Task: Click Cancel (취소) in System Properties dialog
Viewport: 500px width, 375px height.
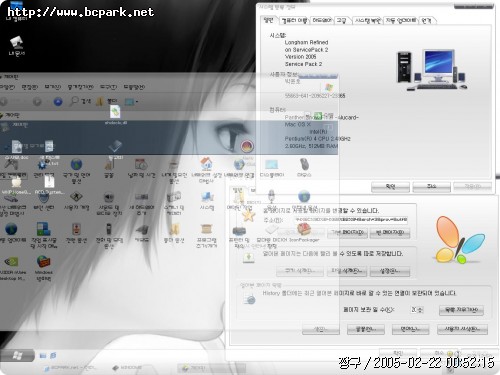Action: coord(432,187)
